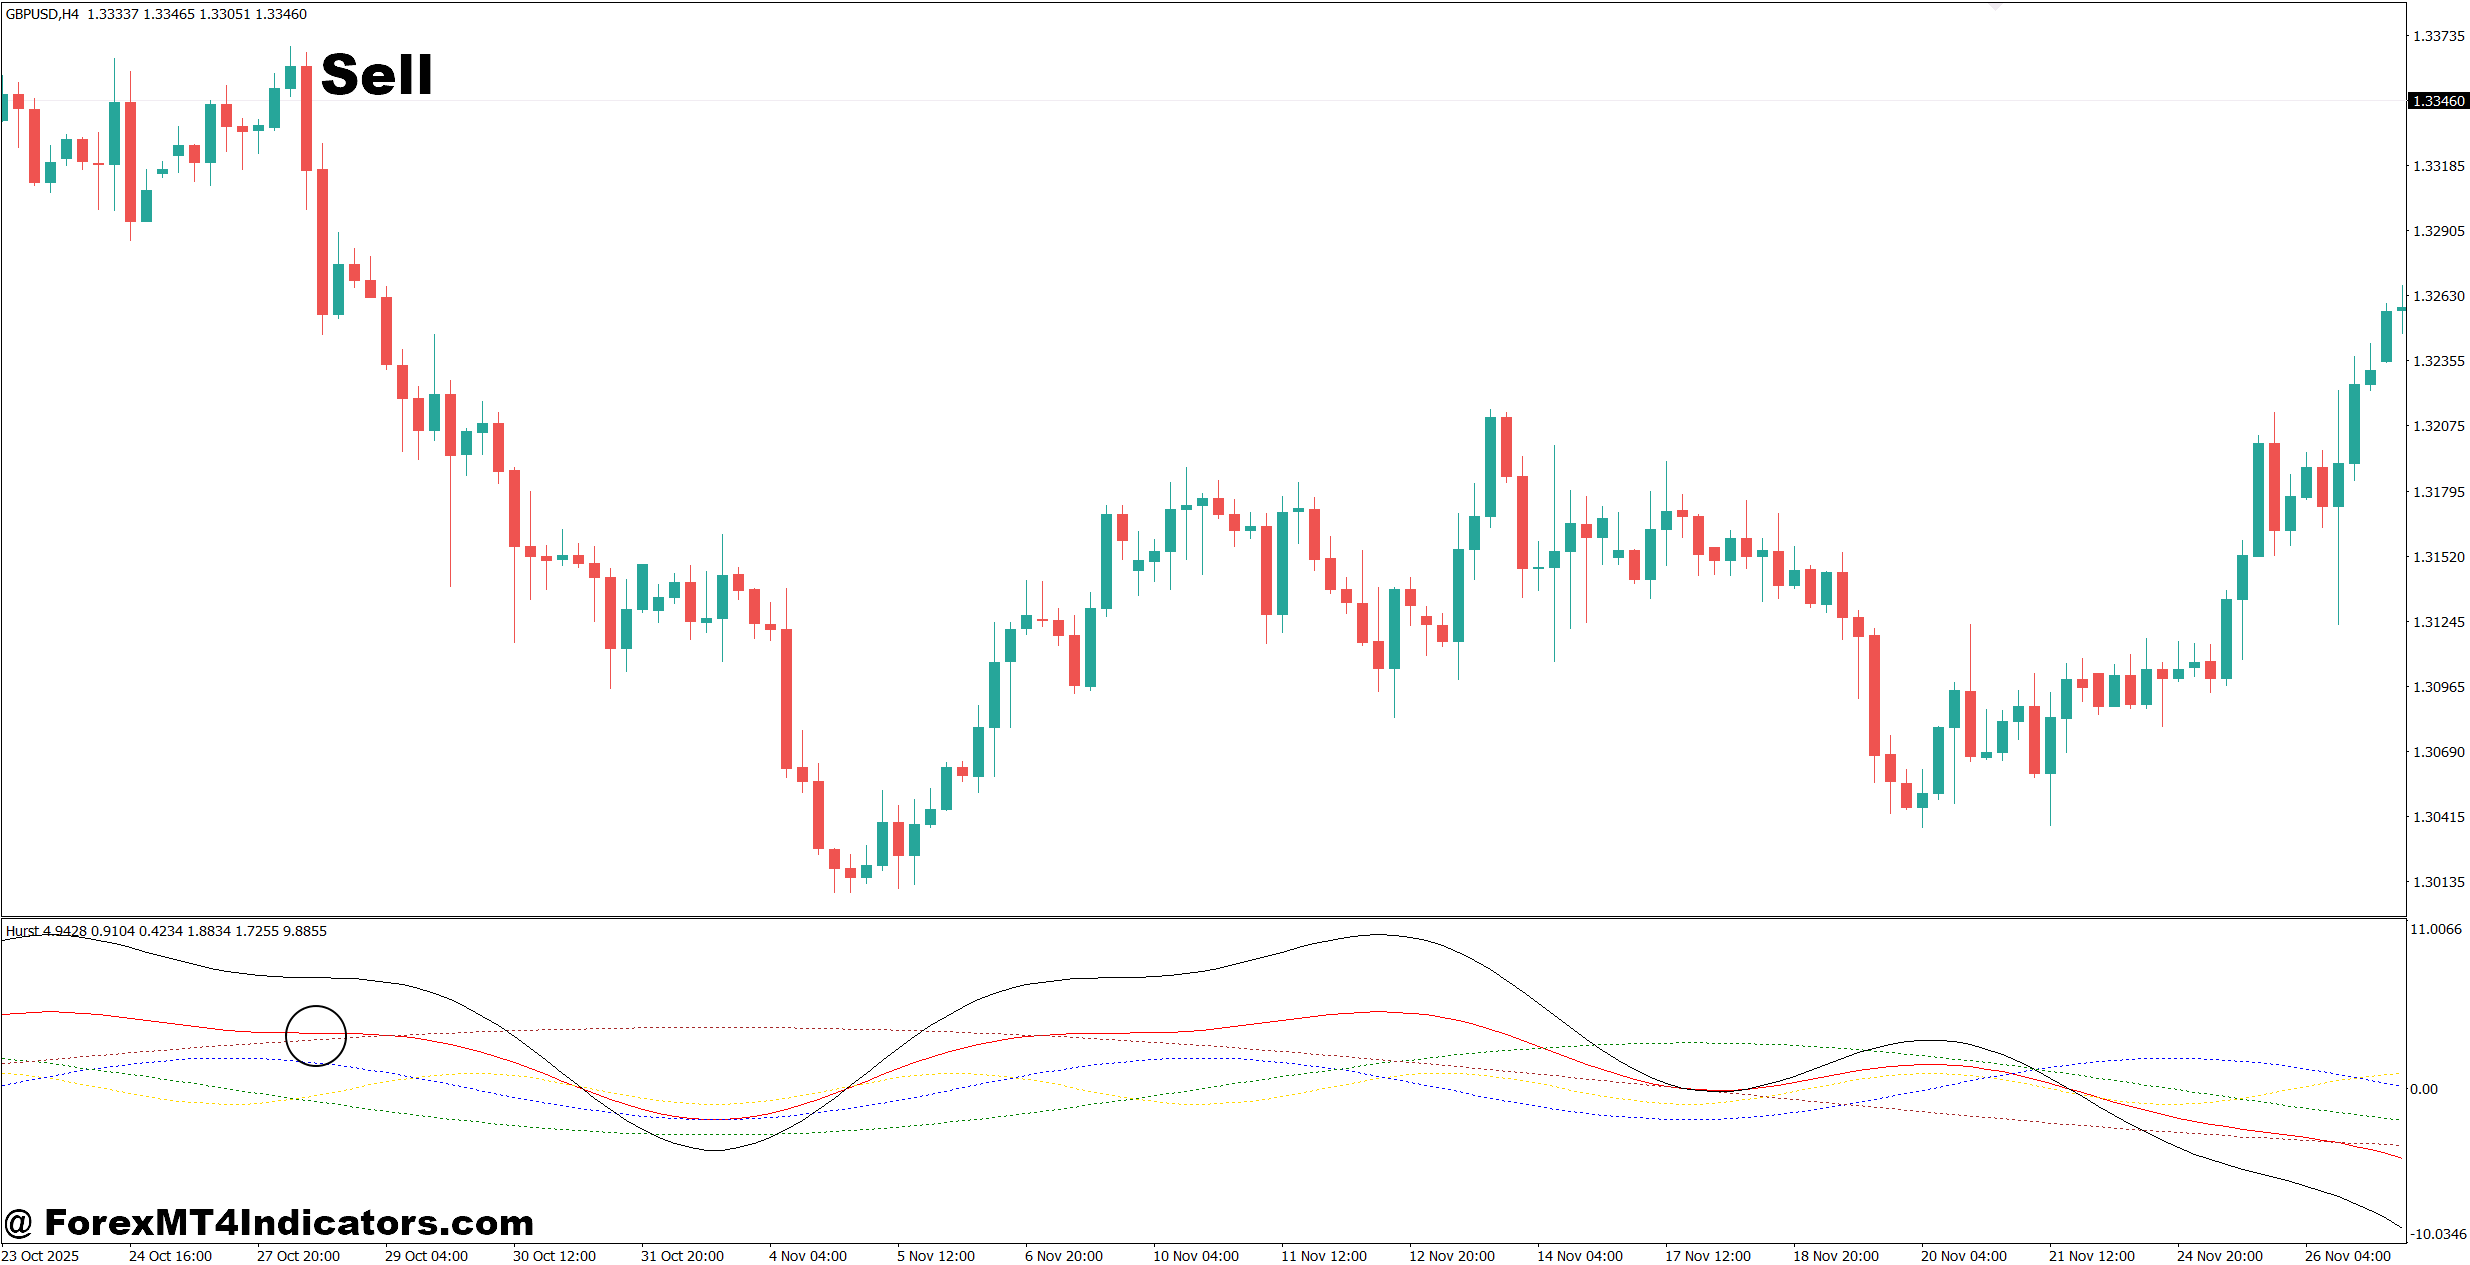Viewport: 2470px width, 1265px height.
Task: Click the 17 Nov 12:00 time label
Action: coord(1708,1256)
